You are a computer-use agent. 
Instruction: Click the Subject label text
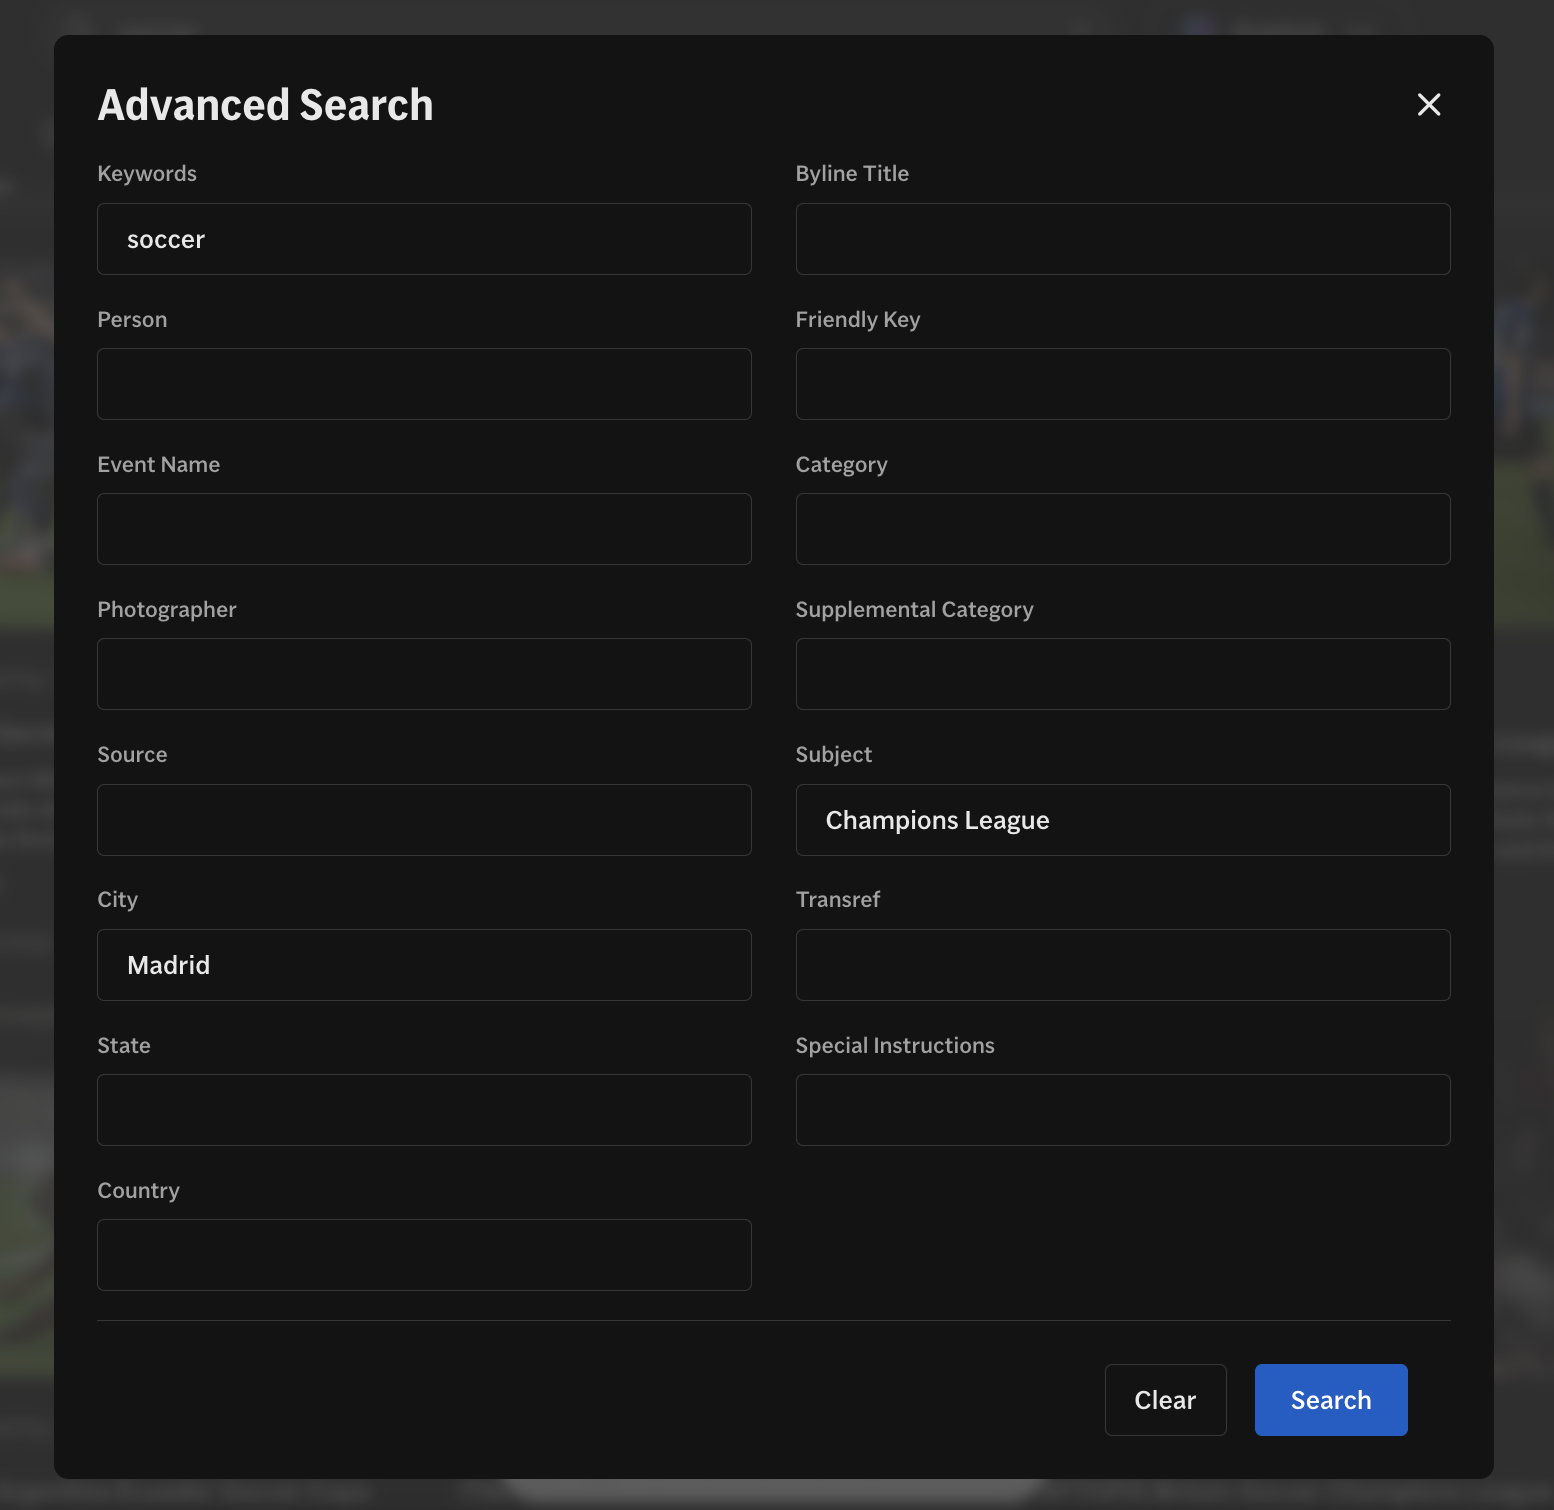click(x=833, y=755)
